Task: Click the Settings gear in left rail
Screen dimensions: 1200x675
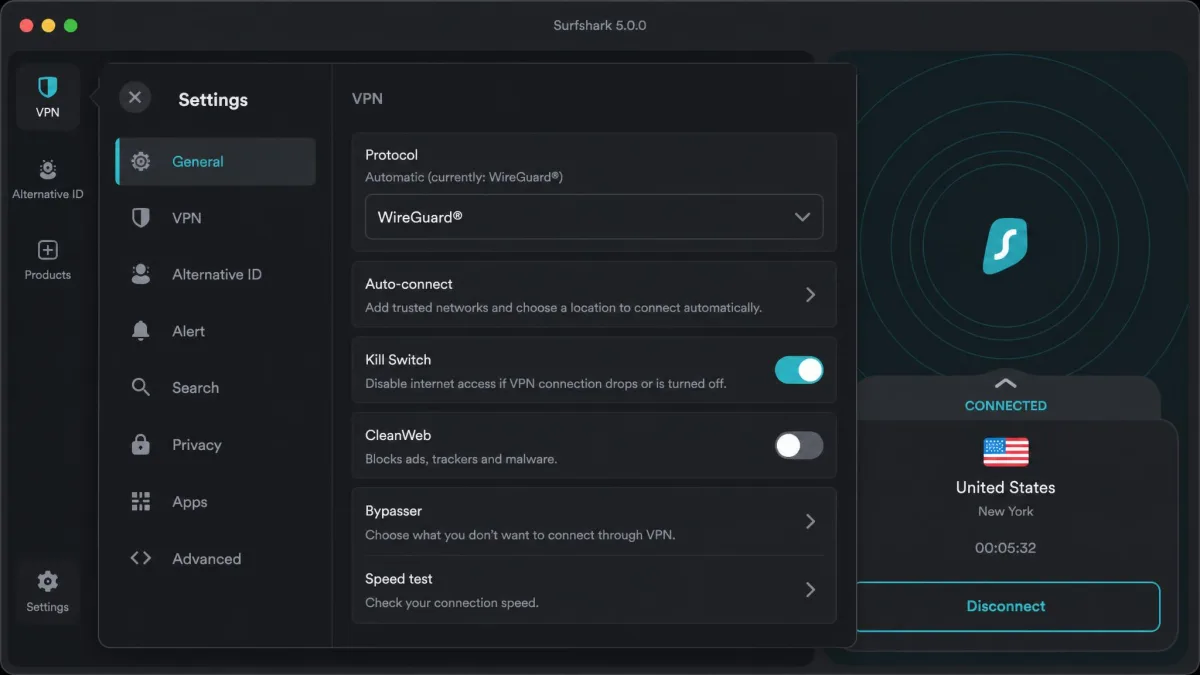Action: (x=47, y=581)
